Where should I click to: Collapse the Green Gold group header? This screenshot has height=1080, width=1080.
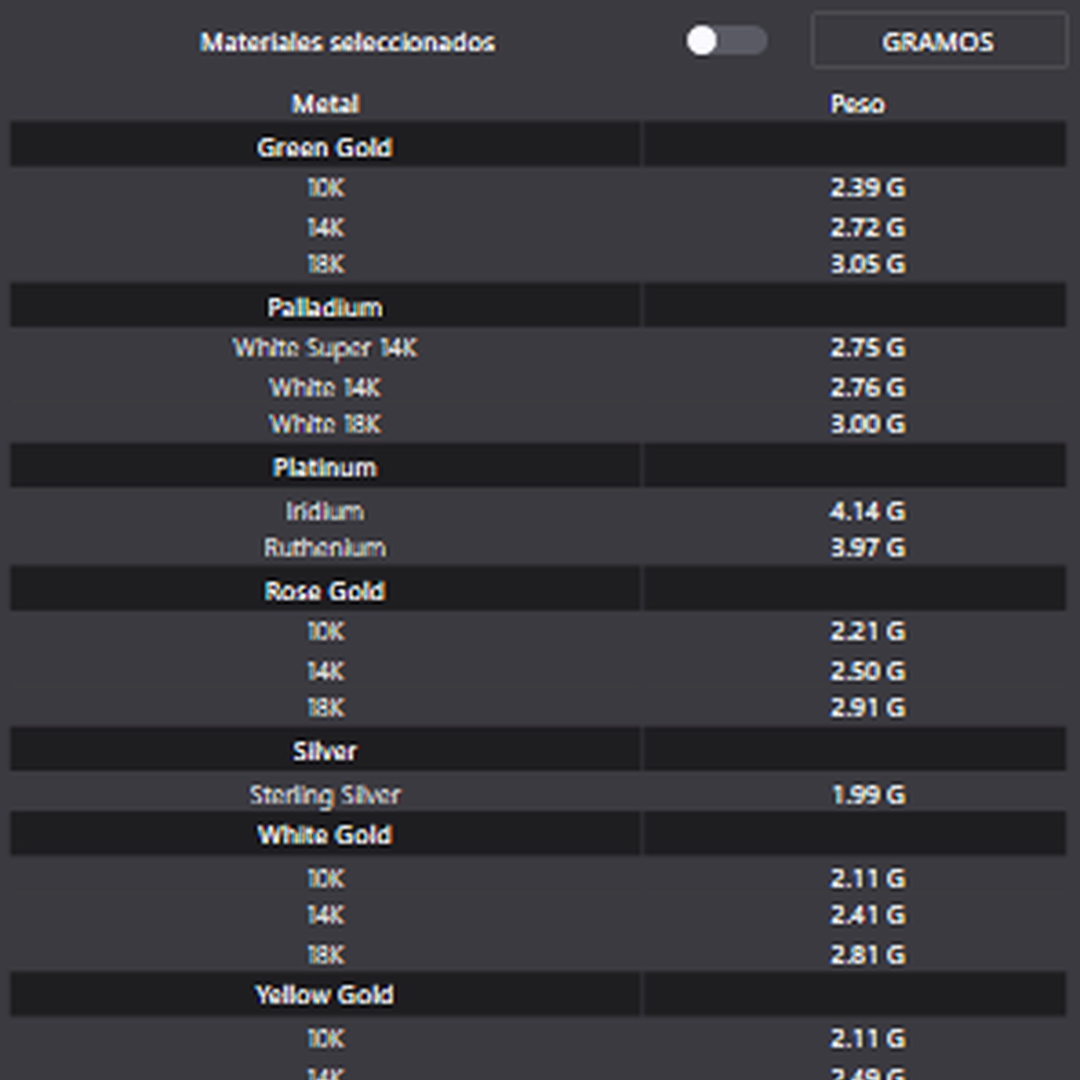pyautogui.click(x=538, y=144)
